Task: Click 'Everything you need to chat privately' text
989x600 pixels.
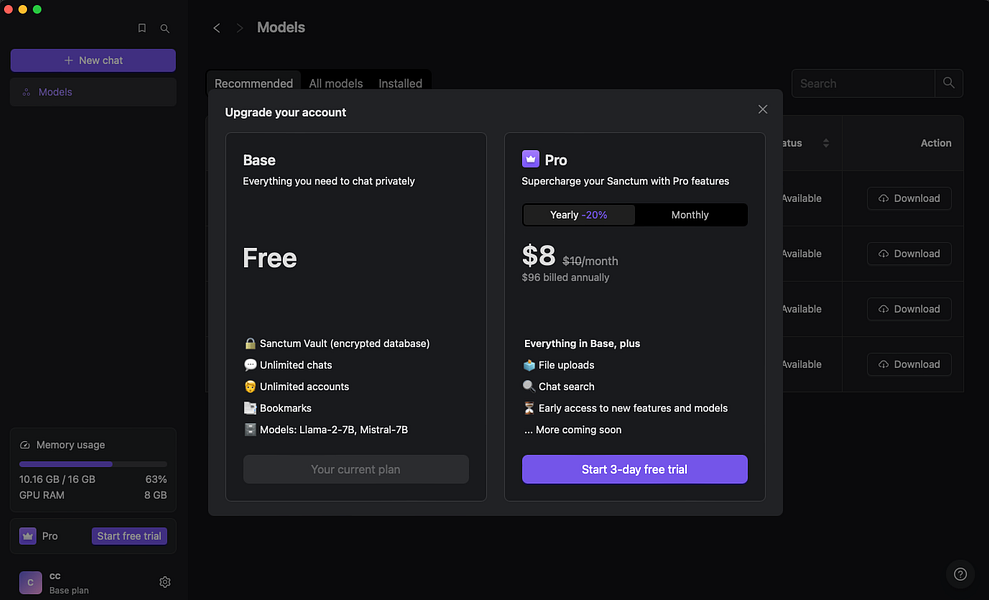Action: (x=329, y=181)
